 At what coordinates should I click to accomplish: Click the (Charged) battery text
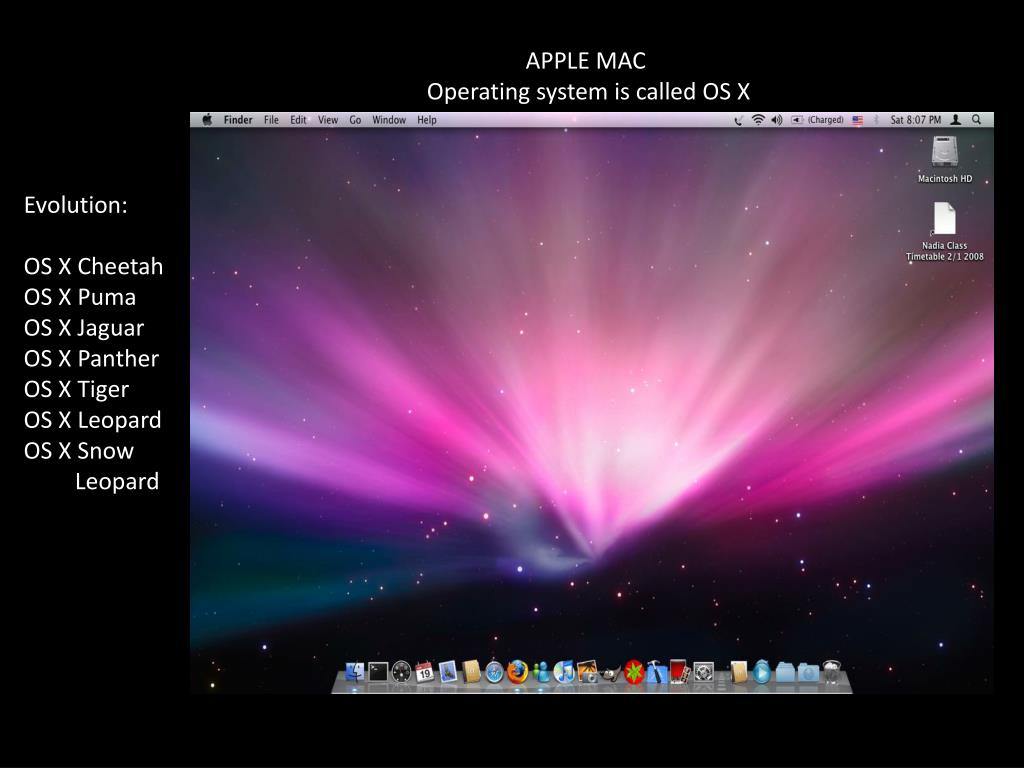click(x=825, y=120)
